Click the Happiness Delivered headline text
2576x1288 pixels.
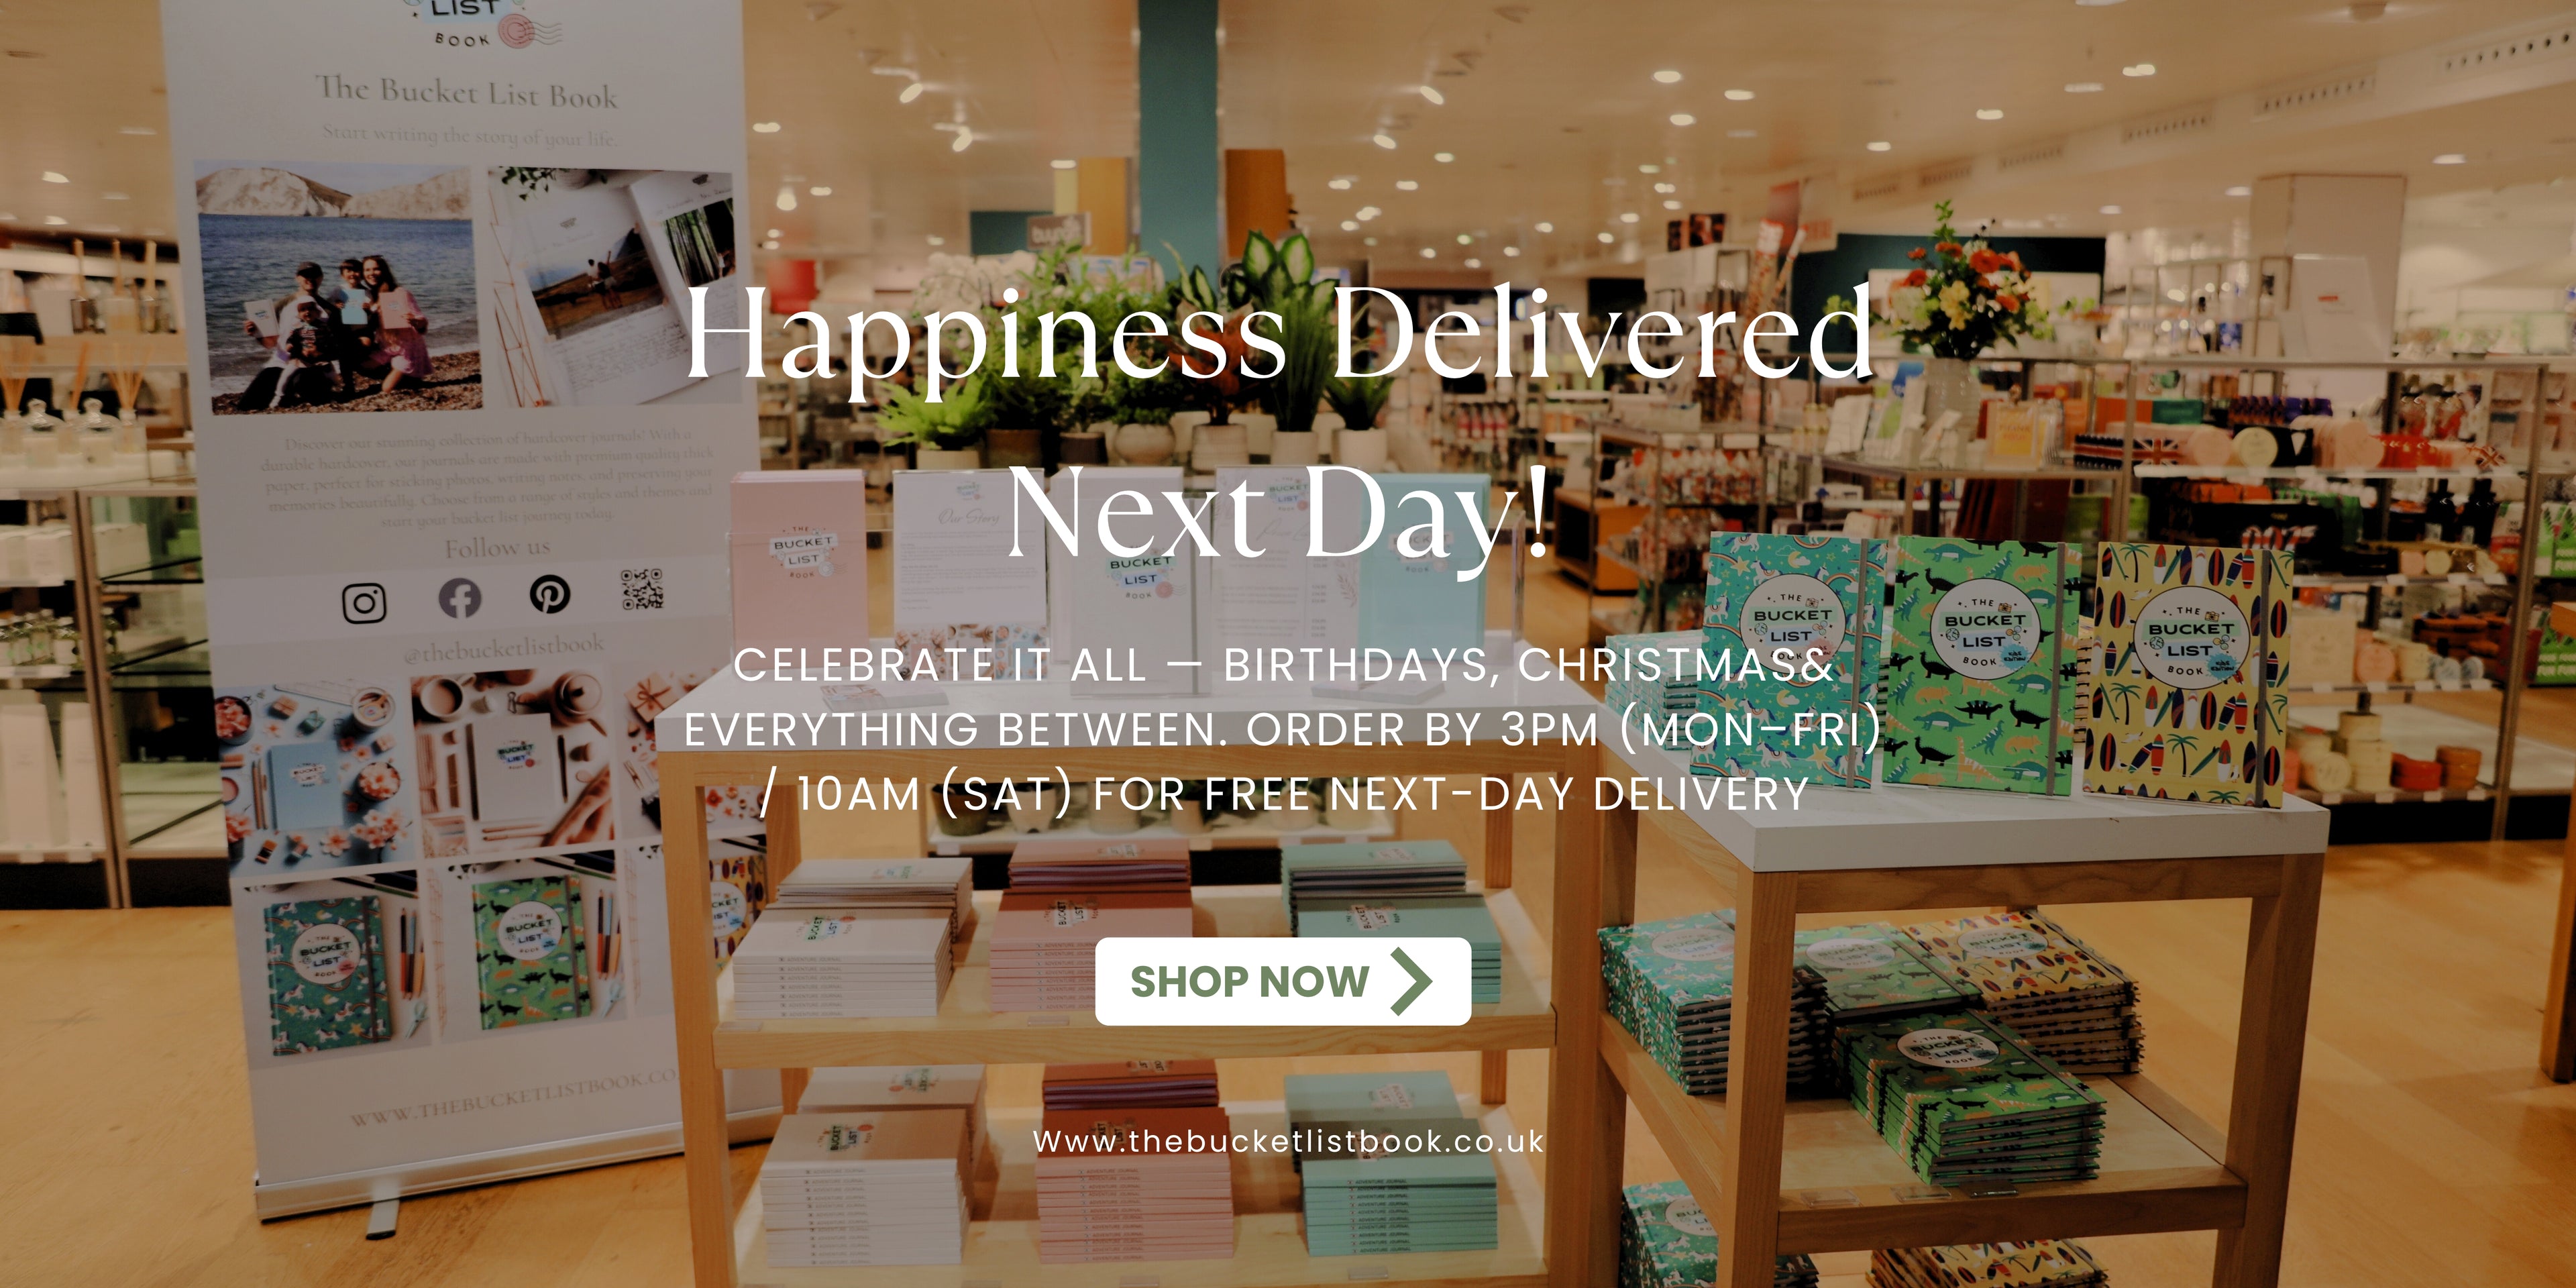point(1279,335)
